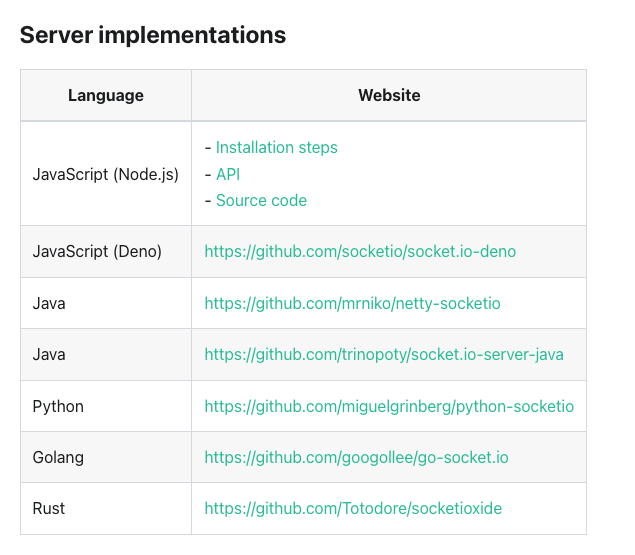Image resolution: width=635 pixels, height=555 pixels.
Task: Open trinopoty/socket.io-server-java repository link
Action: click(x=384, y=354)
